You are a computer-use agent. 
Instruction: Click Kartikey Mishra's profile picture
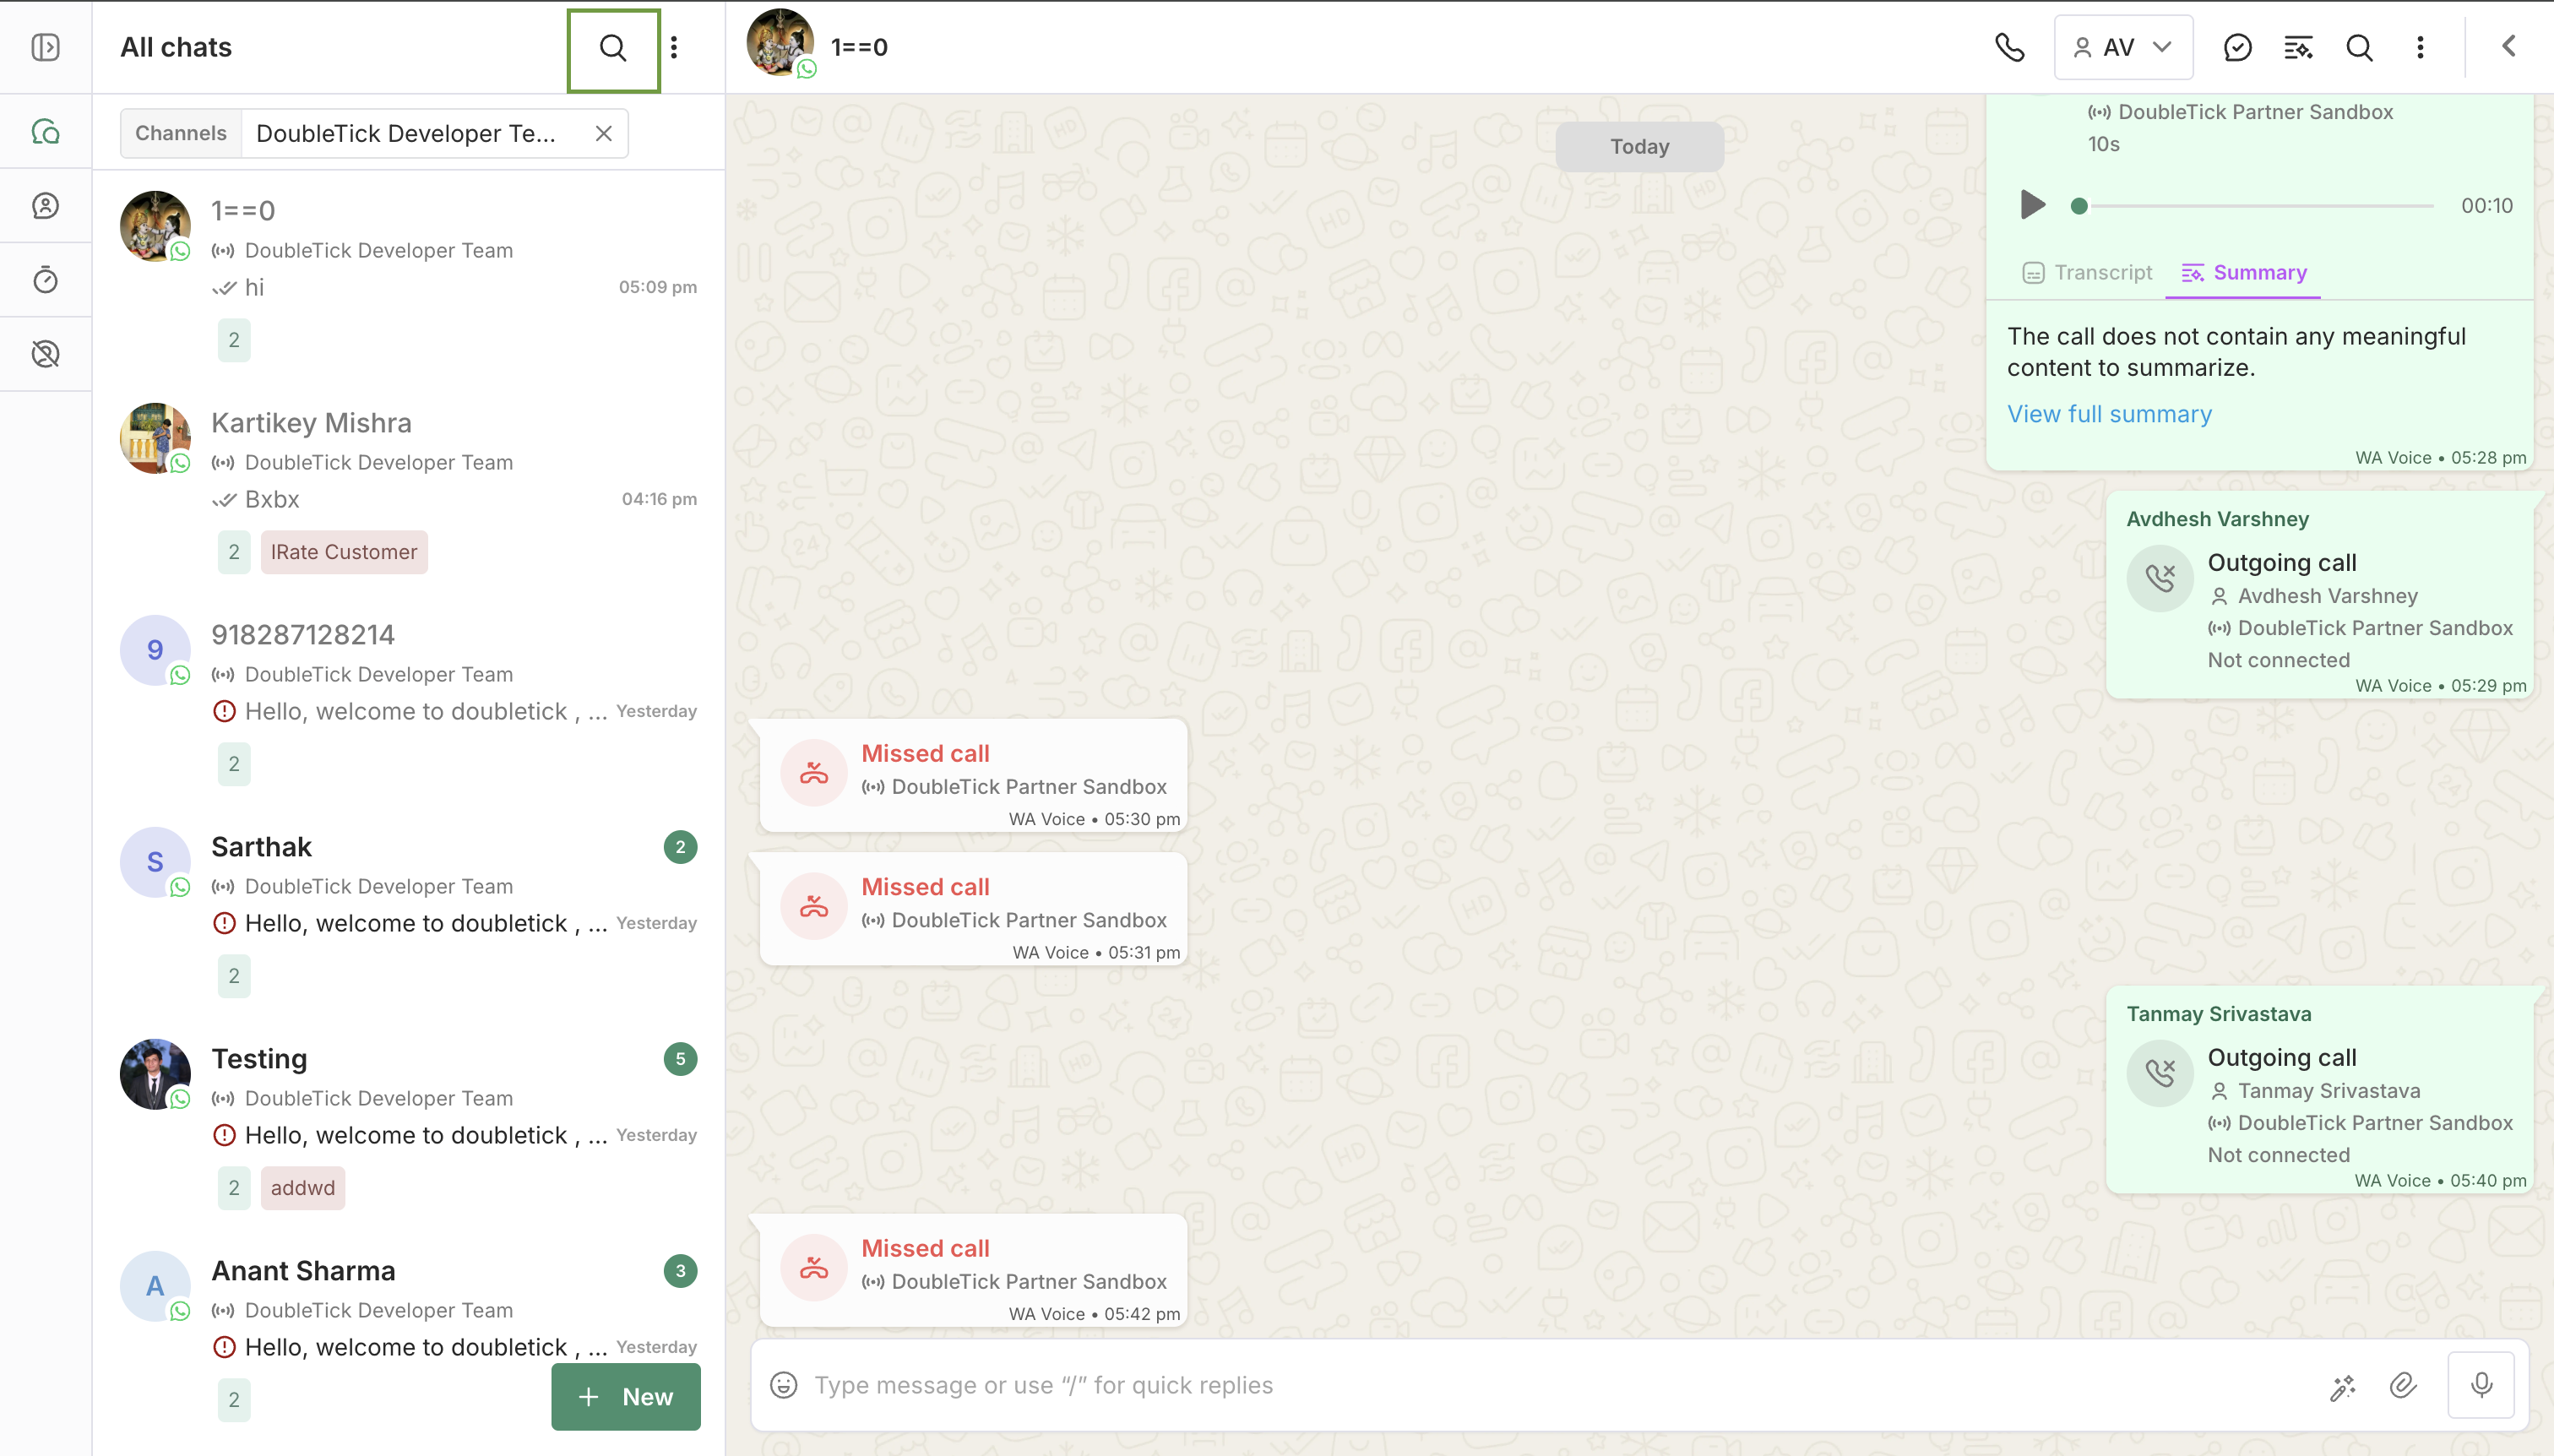[x=155, y=438]
